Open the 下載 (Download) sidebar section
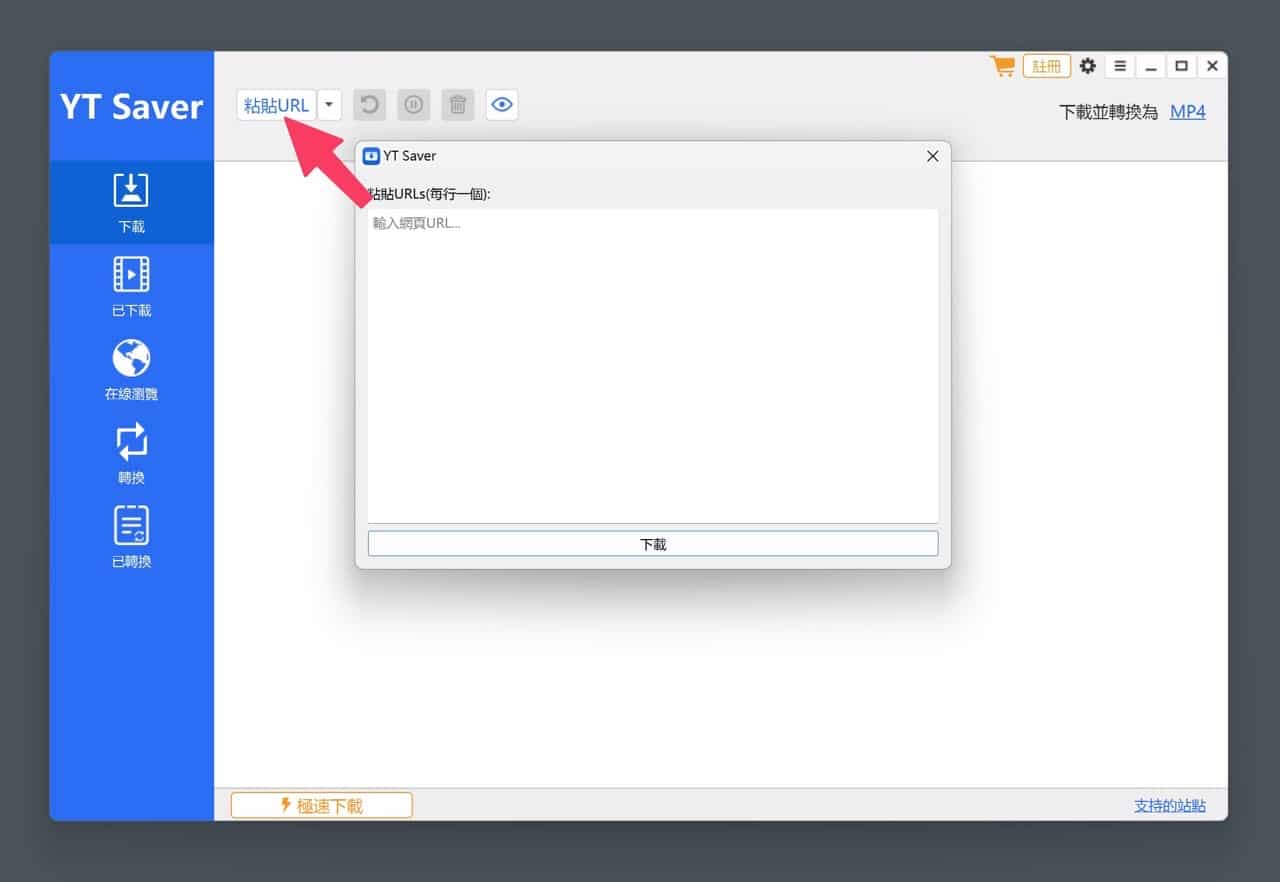This screenshot has width=1280, height=882. click(131, 203)
